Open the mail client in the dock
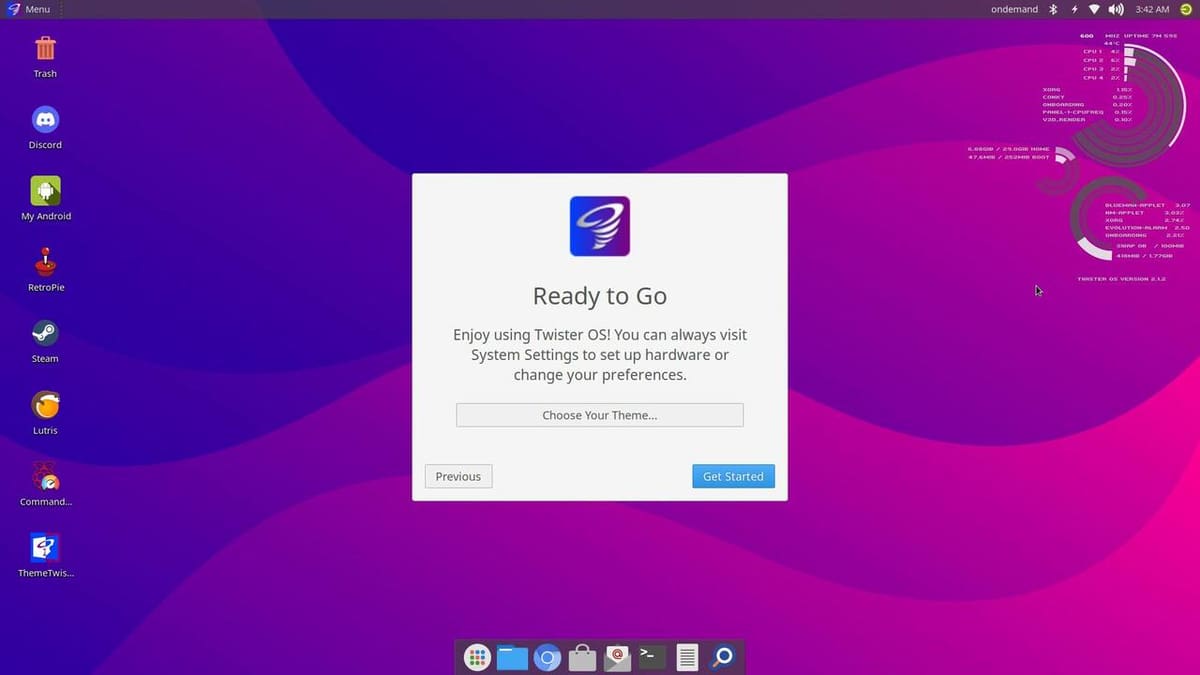This screenshot has width=1200, height=675. [617, 656]
